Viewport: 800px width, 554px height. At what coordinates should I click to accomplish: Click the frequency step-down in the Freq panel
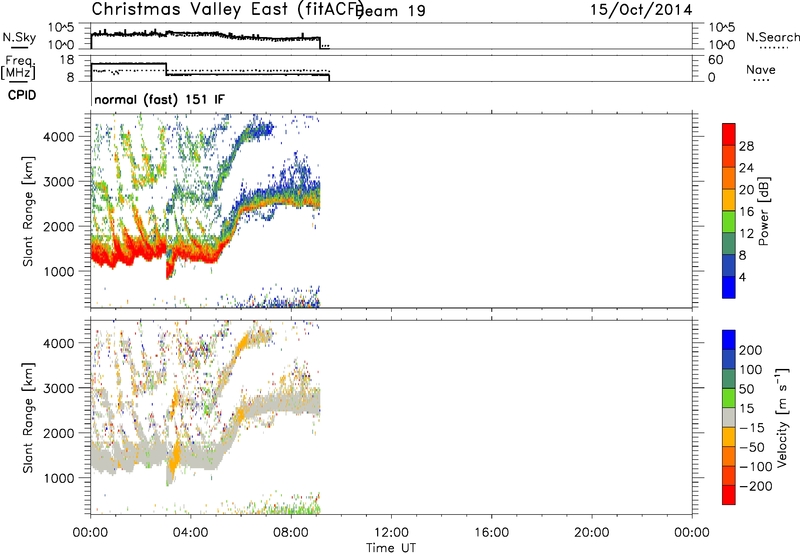click(x=166, y=69)
